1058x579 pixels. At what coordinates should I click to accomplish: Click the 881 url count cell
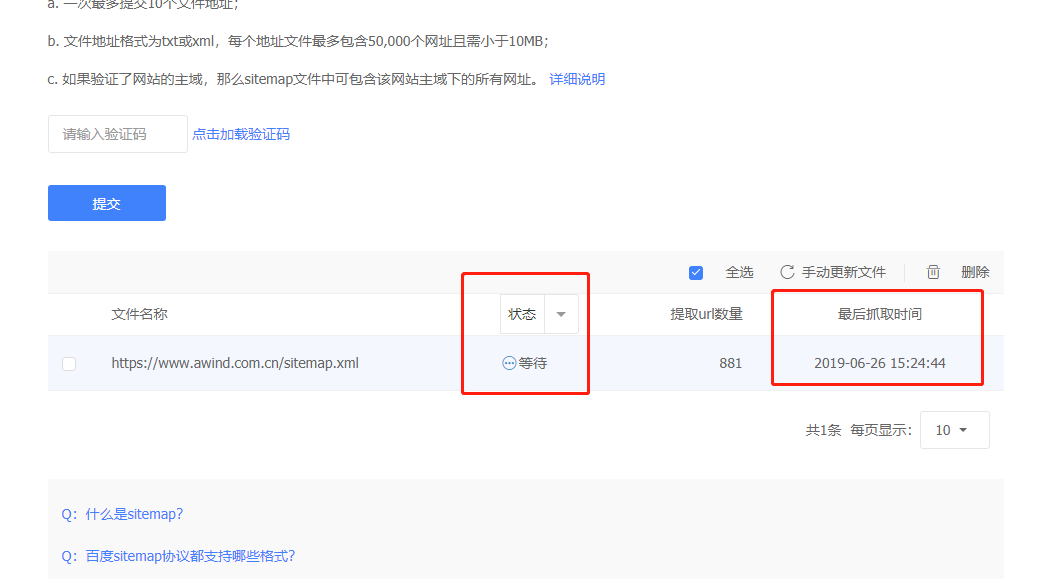730,363
